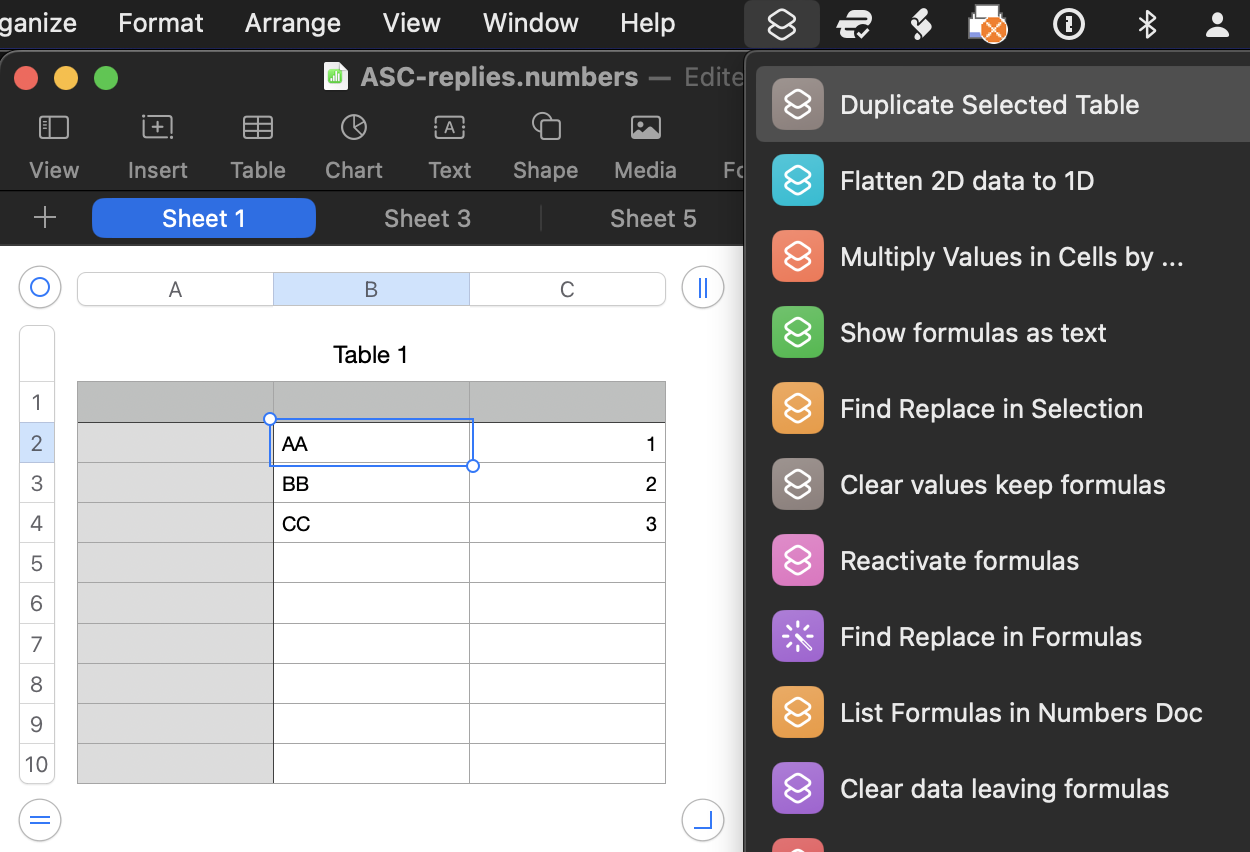Click the Table toolbar icon
This screenshot has width=1250, height=852.
(x=257, y=145)
